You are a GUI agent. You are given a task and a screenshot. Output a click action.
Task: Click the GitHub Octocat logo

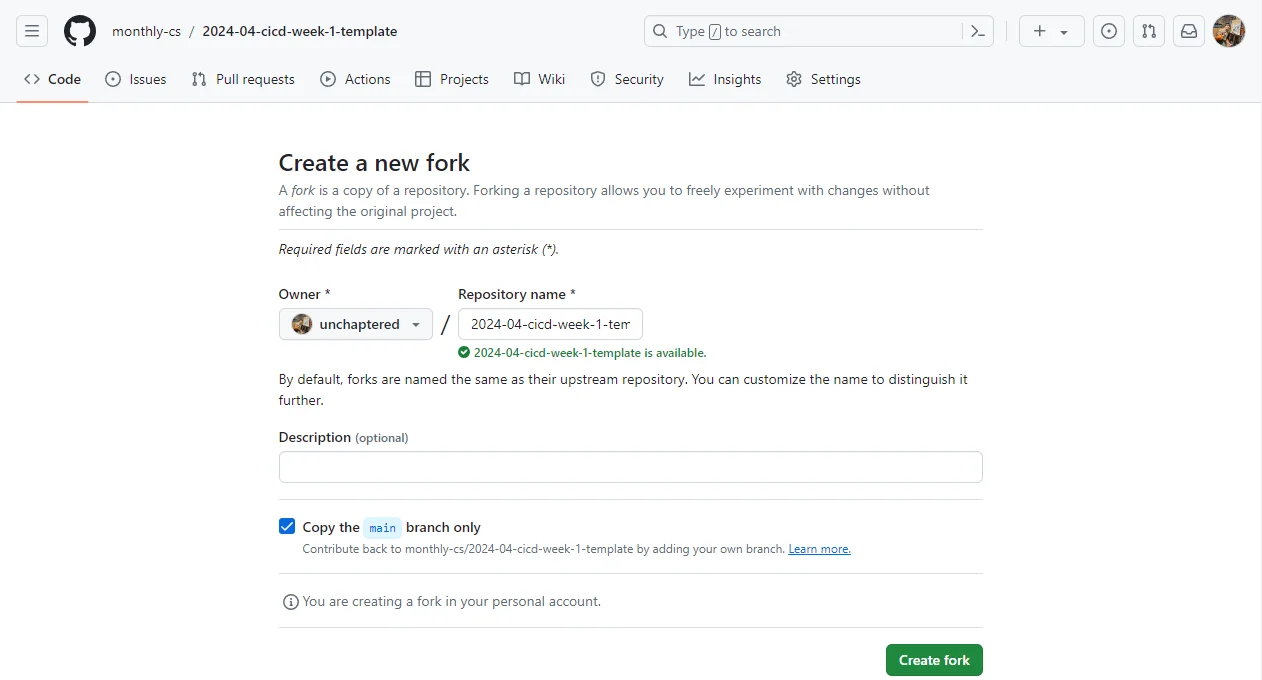pyautogui.click(x=80, y=31)
